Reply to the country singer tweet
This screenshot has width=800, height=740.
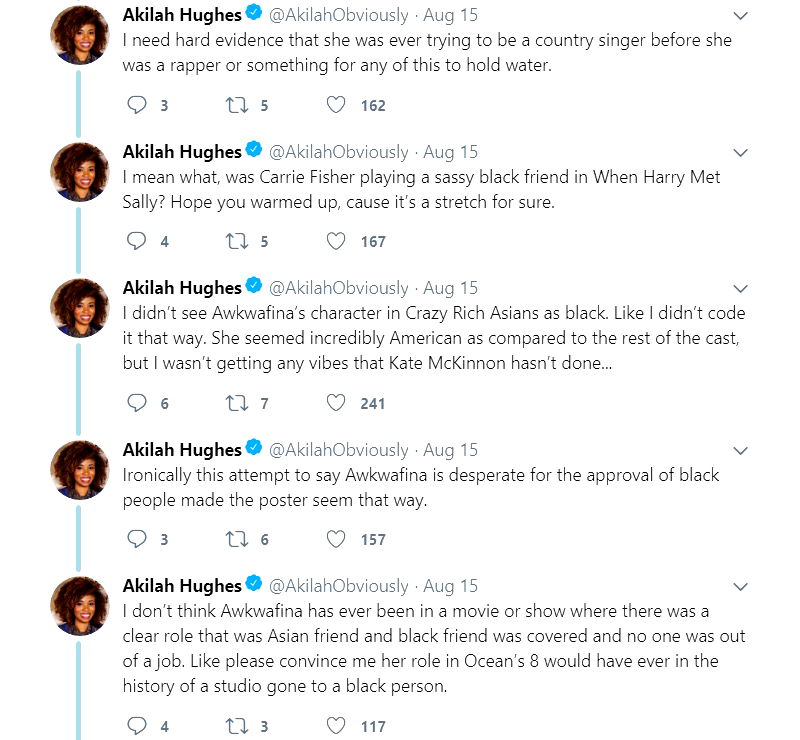coord(138,105)
